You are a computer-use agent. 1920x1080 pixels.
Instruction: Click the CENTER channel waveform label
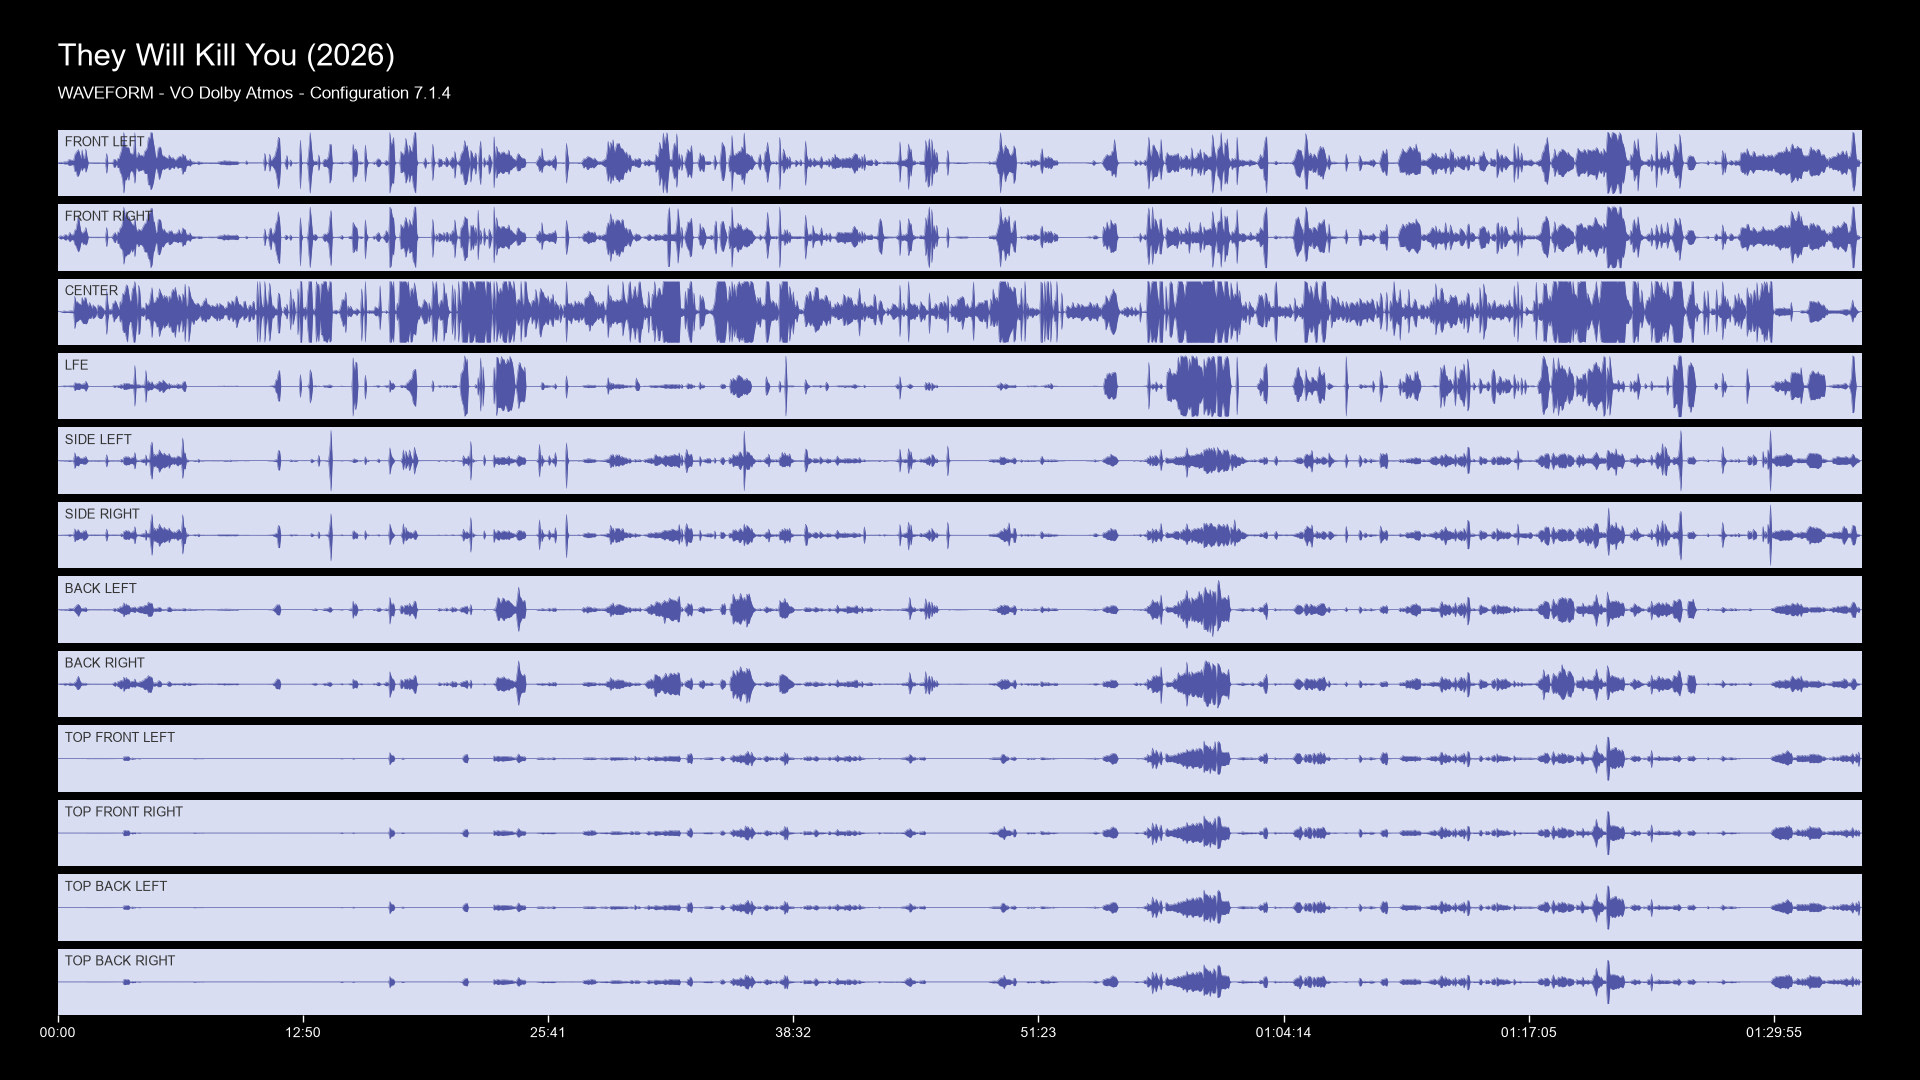click(91, 291)
